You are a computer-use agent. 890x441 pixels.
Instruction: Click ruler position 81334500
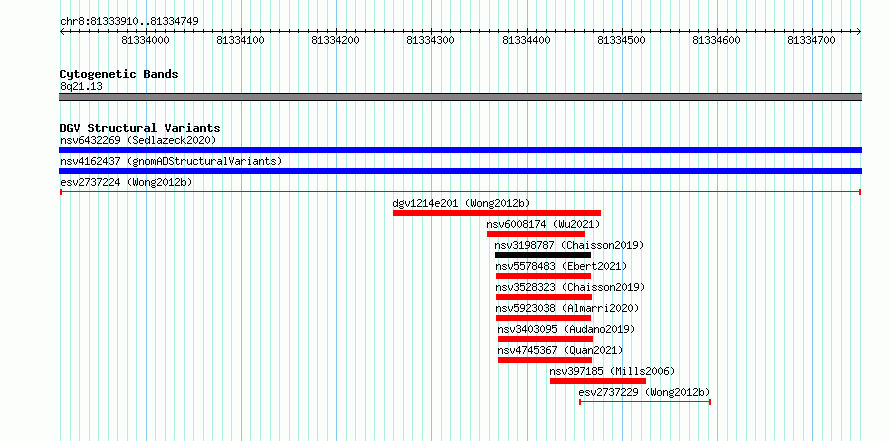622,40
